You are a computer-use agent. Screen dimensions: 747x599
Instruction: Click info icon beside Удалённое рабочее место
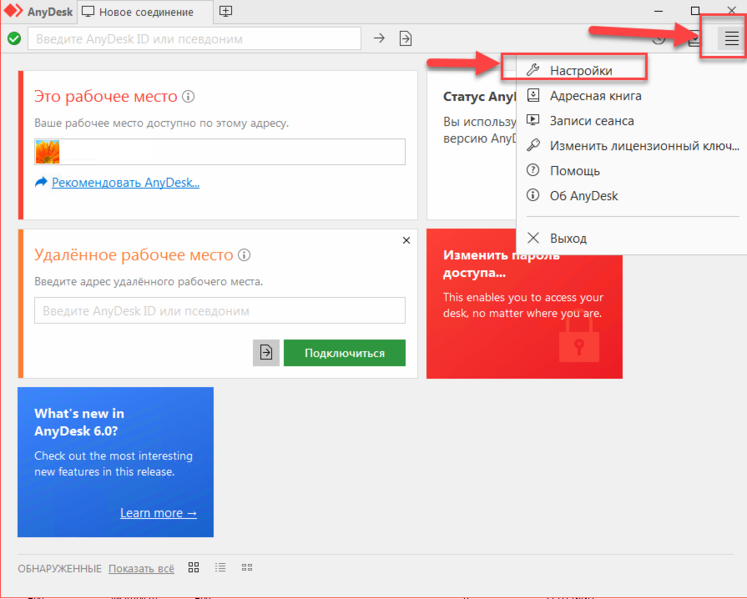pyautogui.click(x=244, y=255)
